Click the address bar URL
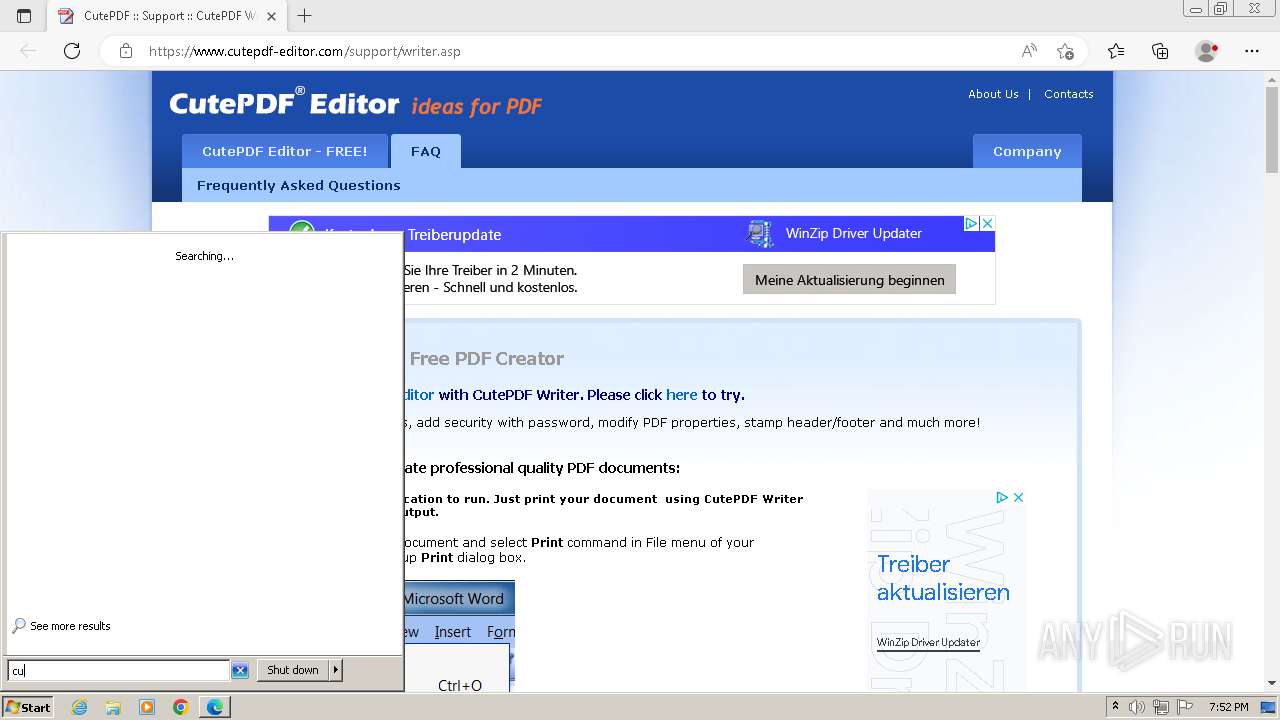This screenshot has height=720, width=1280. [305, 51]
